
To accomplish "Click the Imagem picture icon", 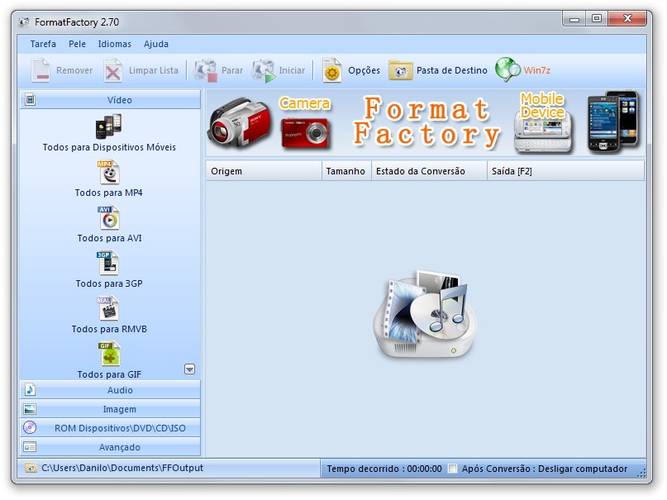I will tap(30, 409).
